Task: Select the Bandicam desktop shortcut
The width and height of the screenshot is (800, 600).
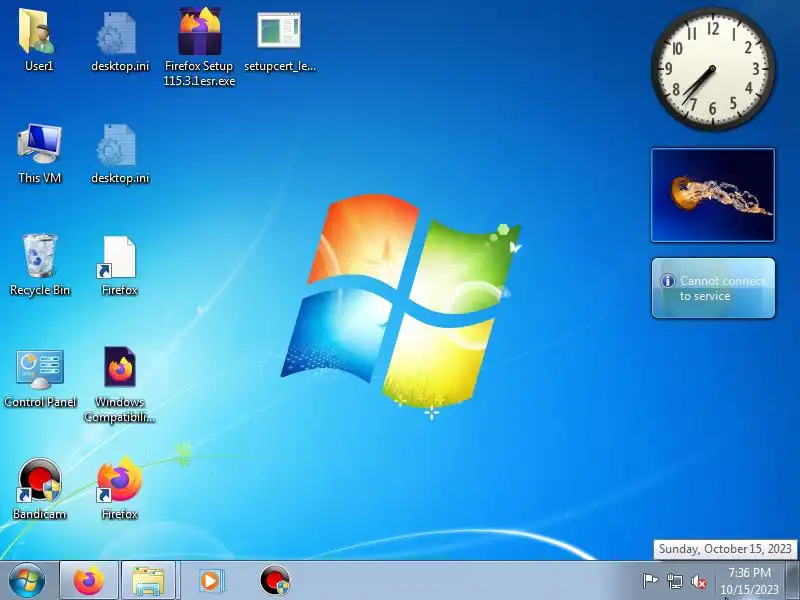Action: pyautogui.click(x=39, y=481)
